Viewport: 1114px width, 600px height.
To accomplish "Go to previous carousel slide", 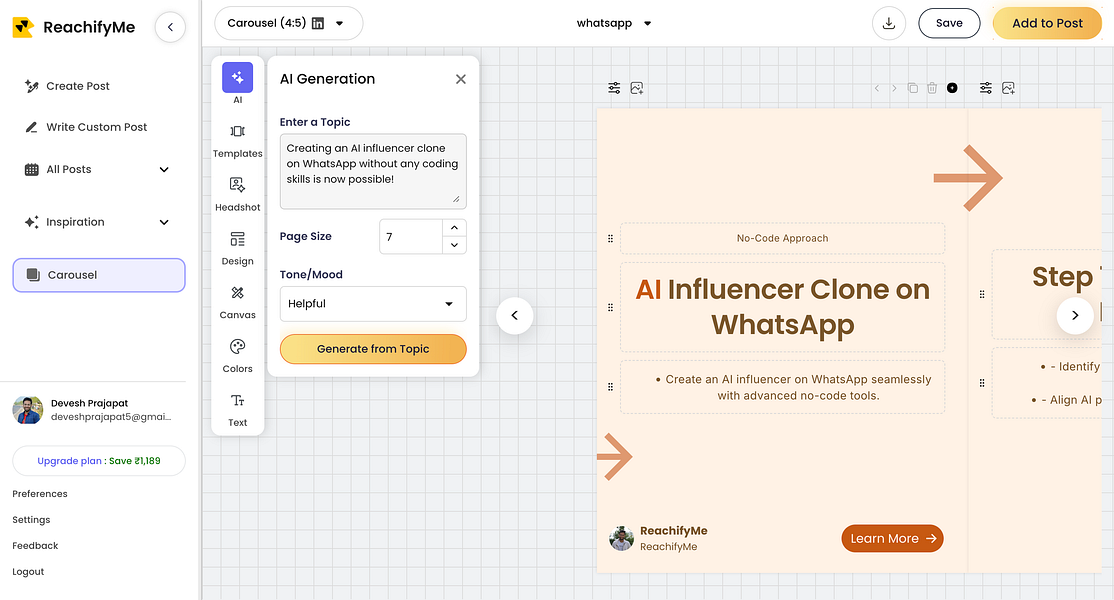I will pyautogui.click(x=514, y=315).
